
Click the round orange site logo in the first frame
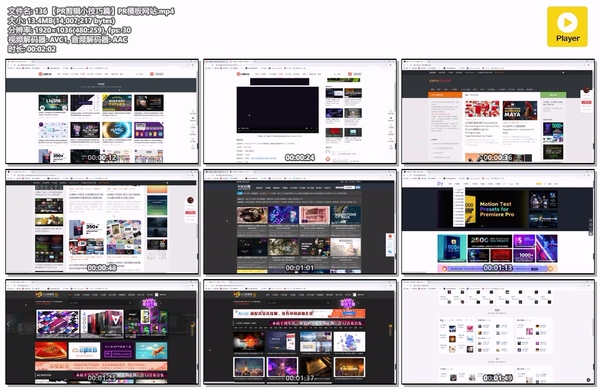pos(40,74)
